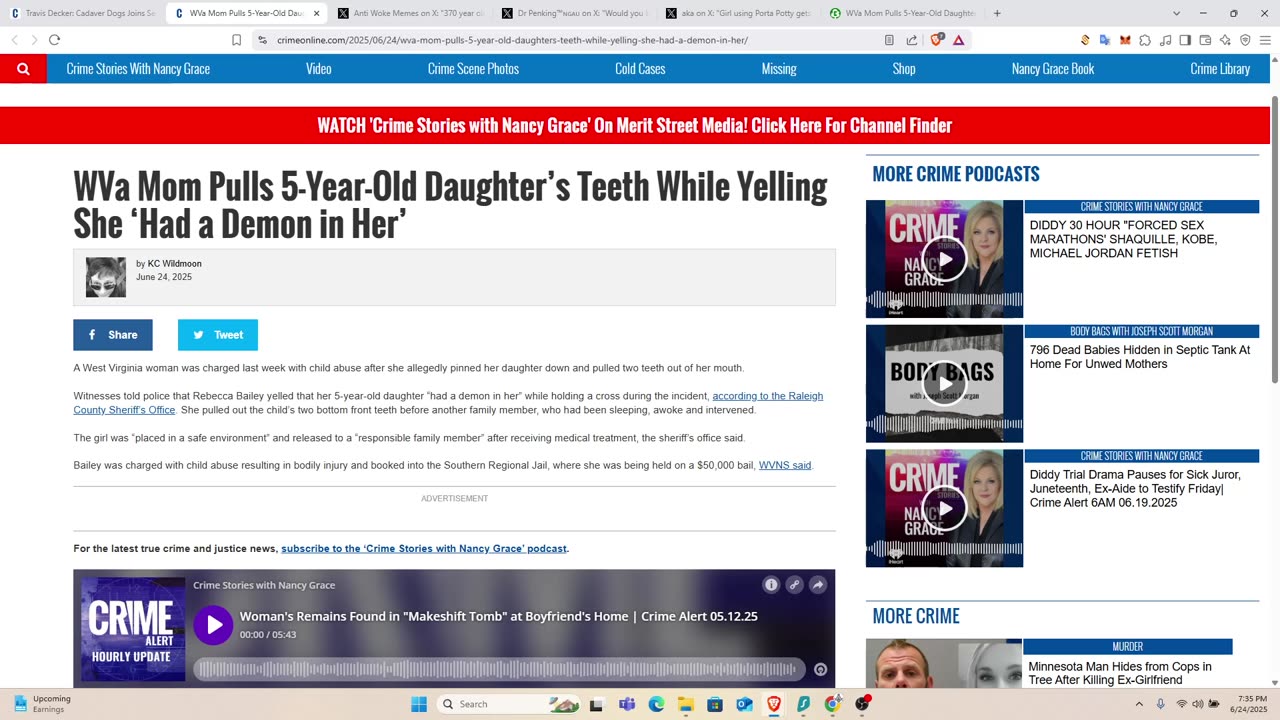Open the Missing section
The height and width of the screenshot is (720, 1280).
[779, 69]
